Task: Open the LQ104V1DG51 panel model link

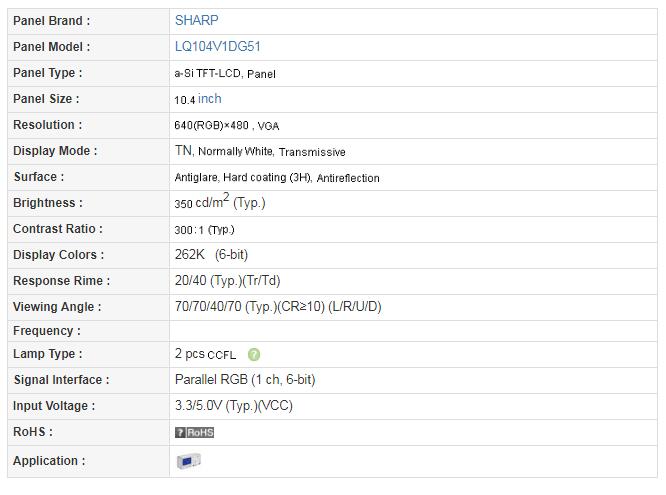Action: [x=218, y=46]
